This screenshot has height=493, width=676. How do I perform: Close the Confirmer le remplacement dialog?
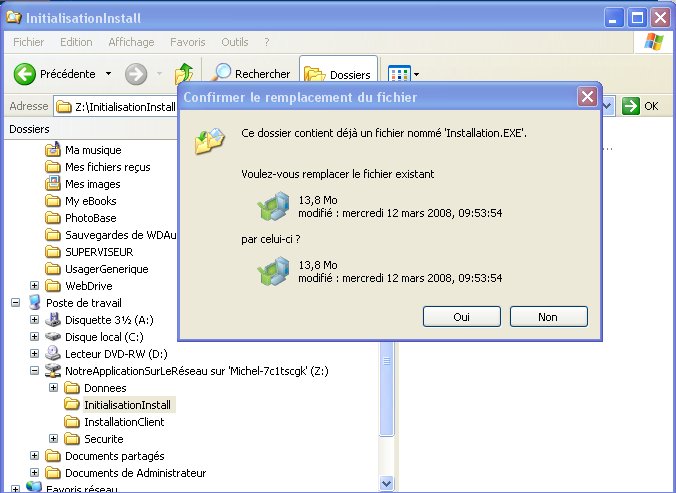tap(587, 97)
